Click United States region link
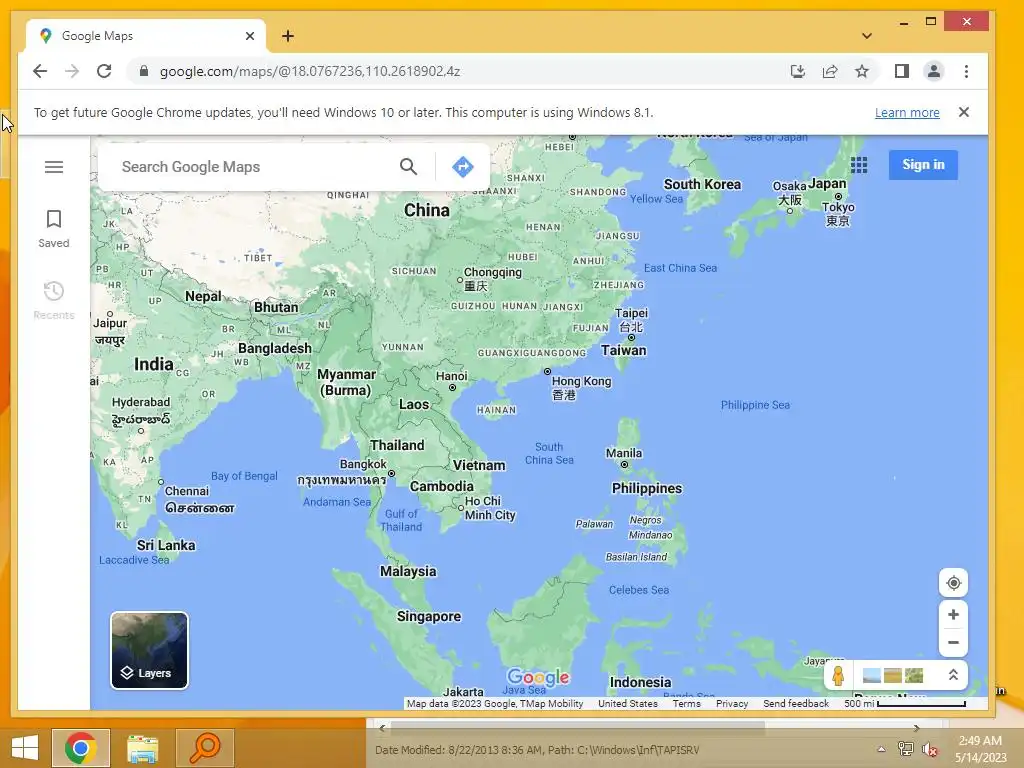The width and height of the screenshot is (1024, 768). click(628, 703)
